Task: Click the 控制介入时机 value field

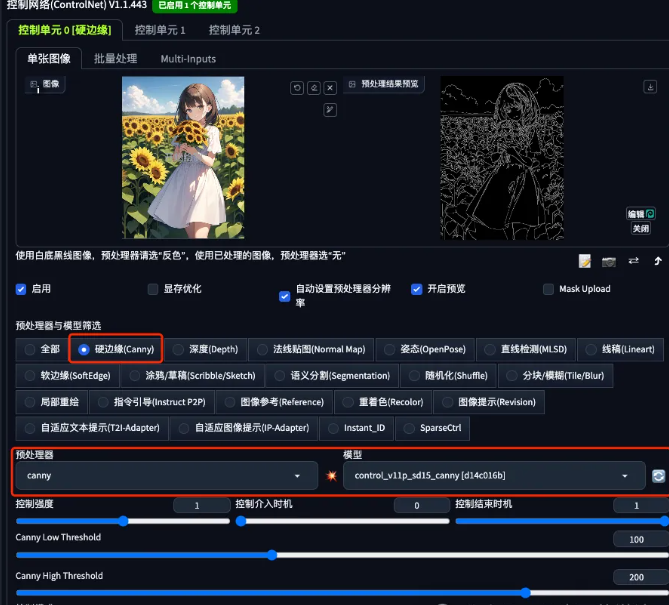Action: (x=422, y=506)
